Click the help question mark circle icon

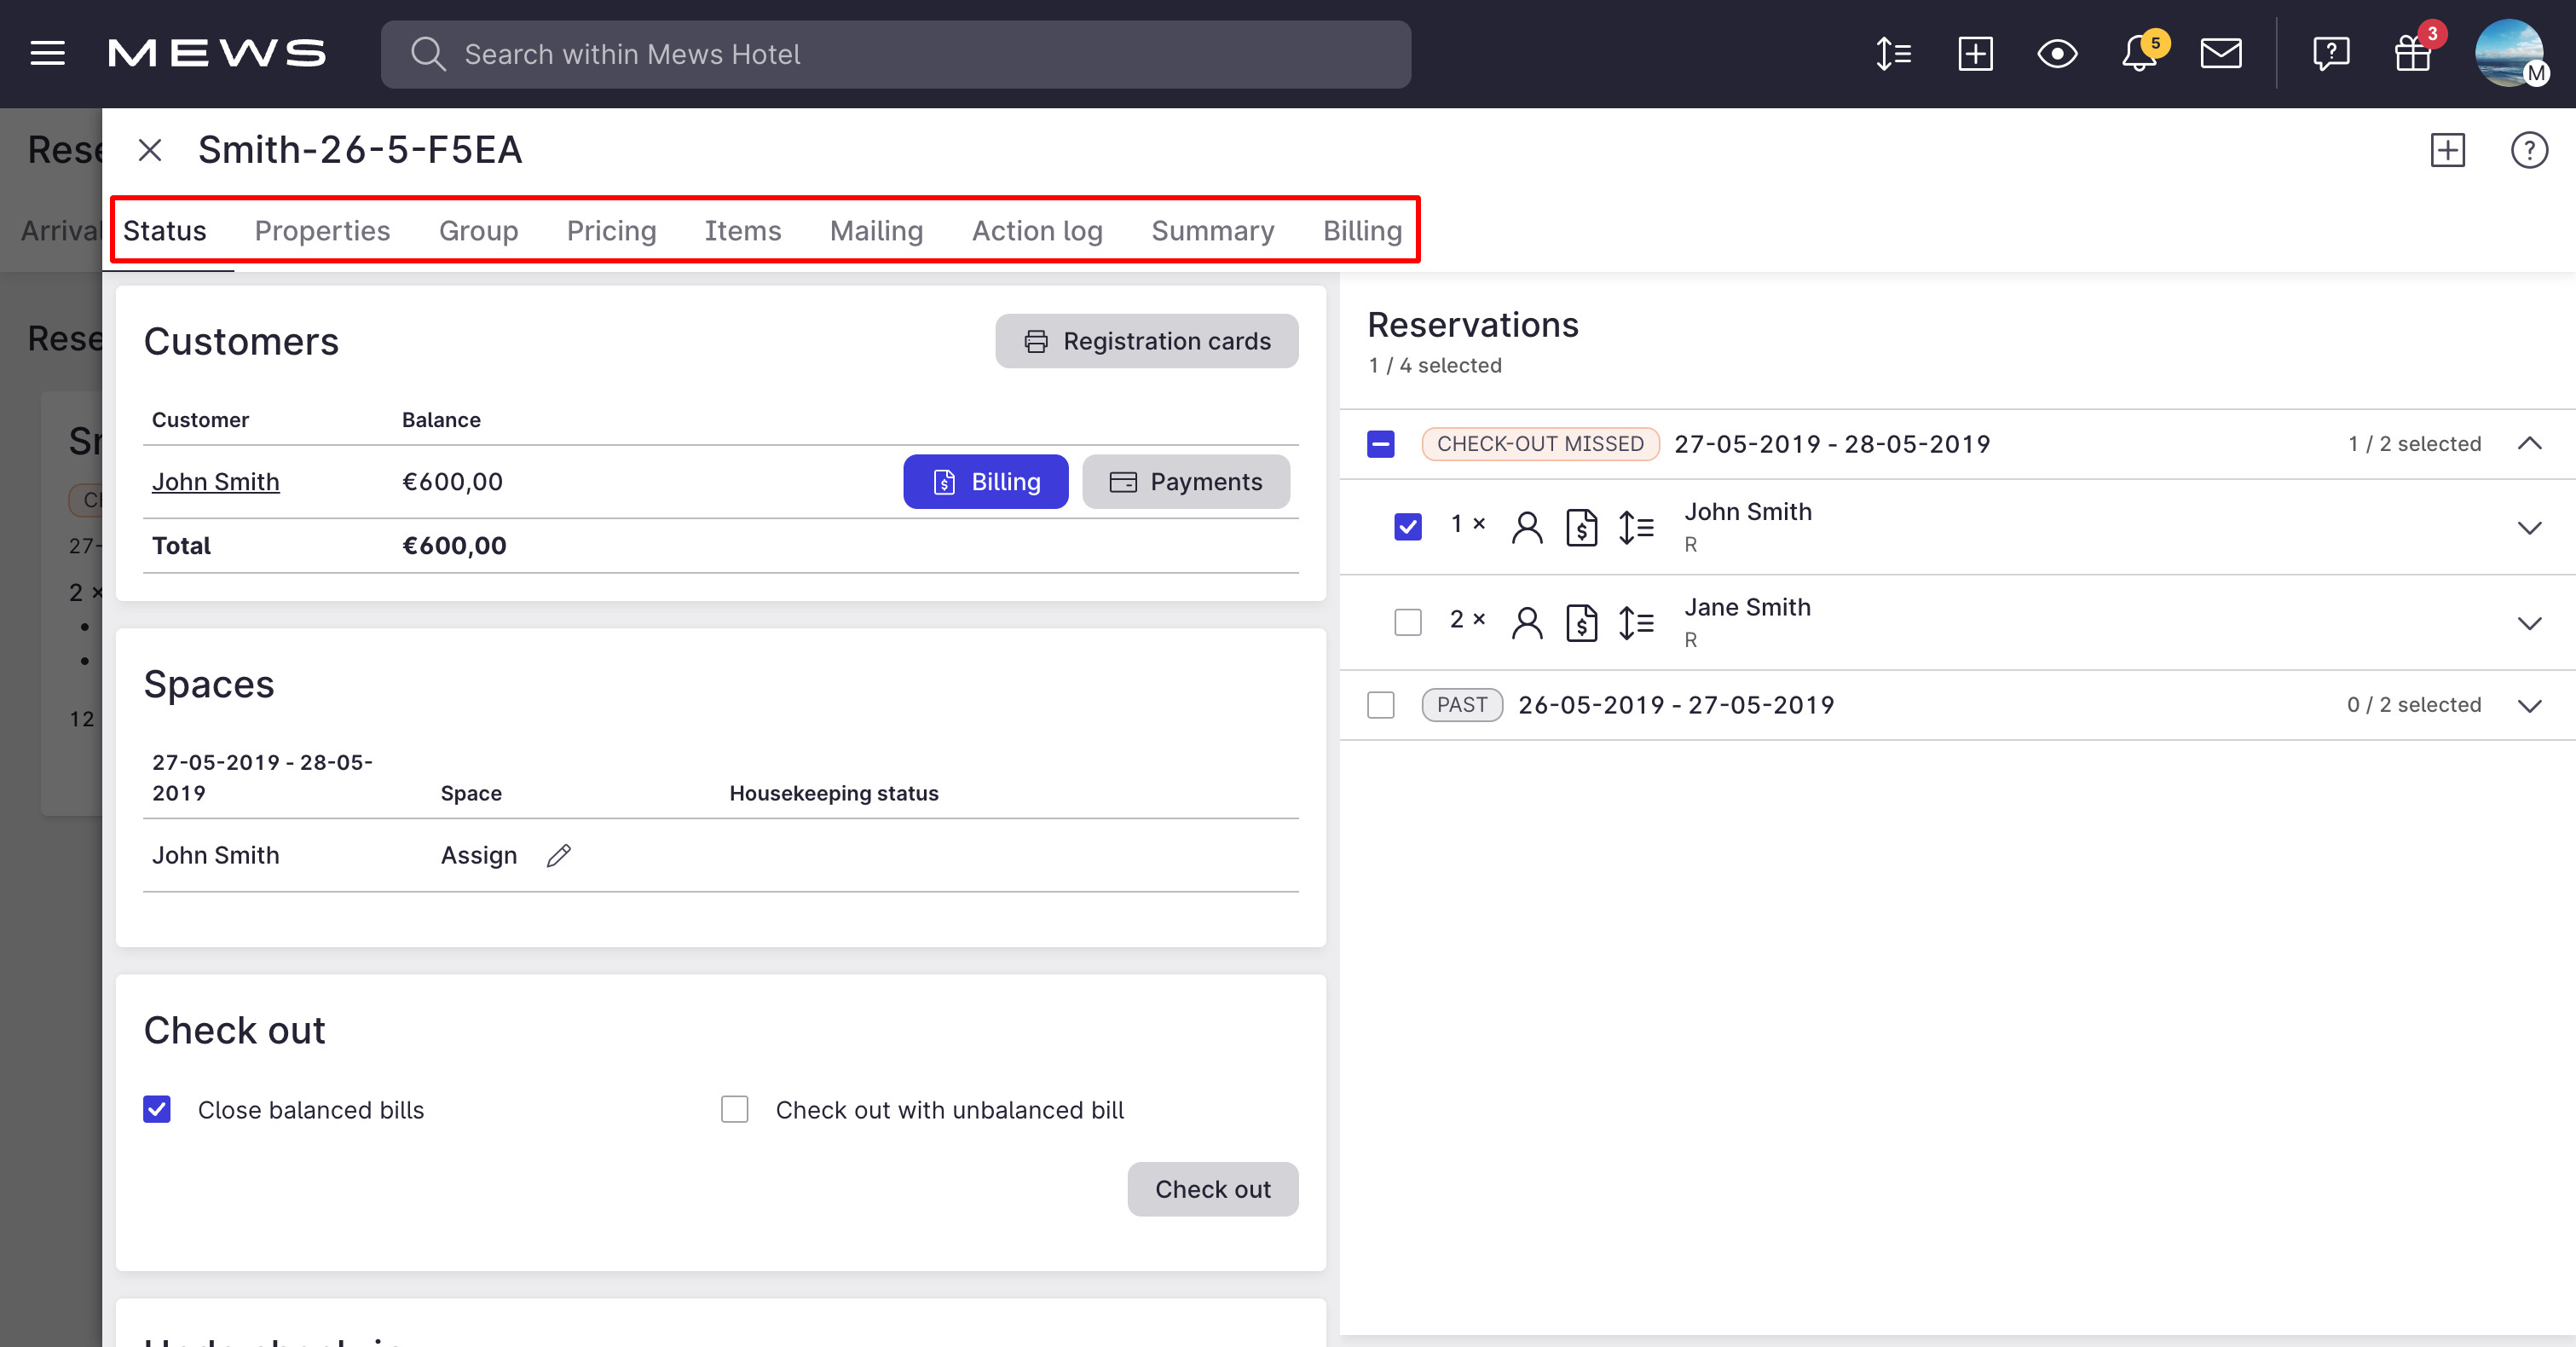point(2529,151)
